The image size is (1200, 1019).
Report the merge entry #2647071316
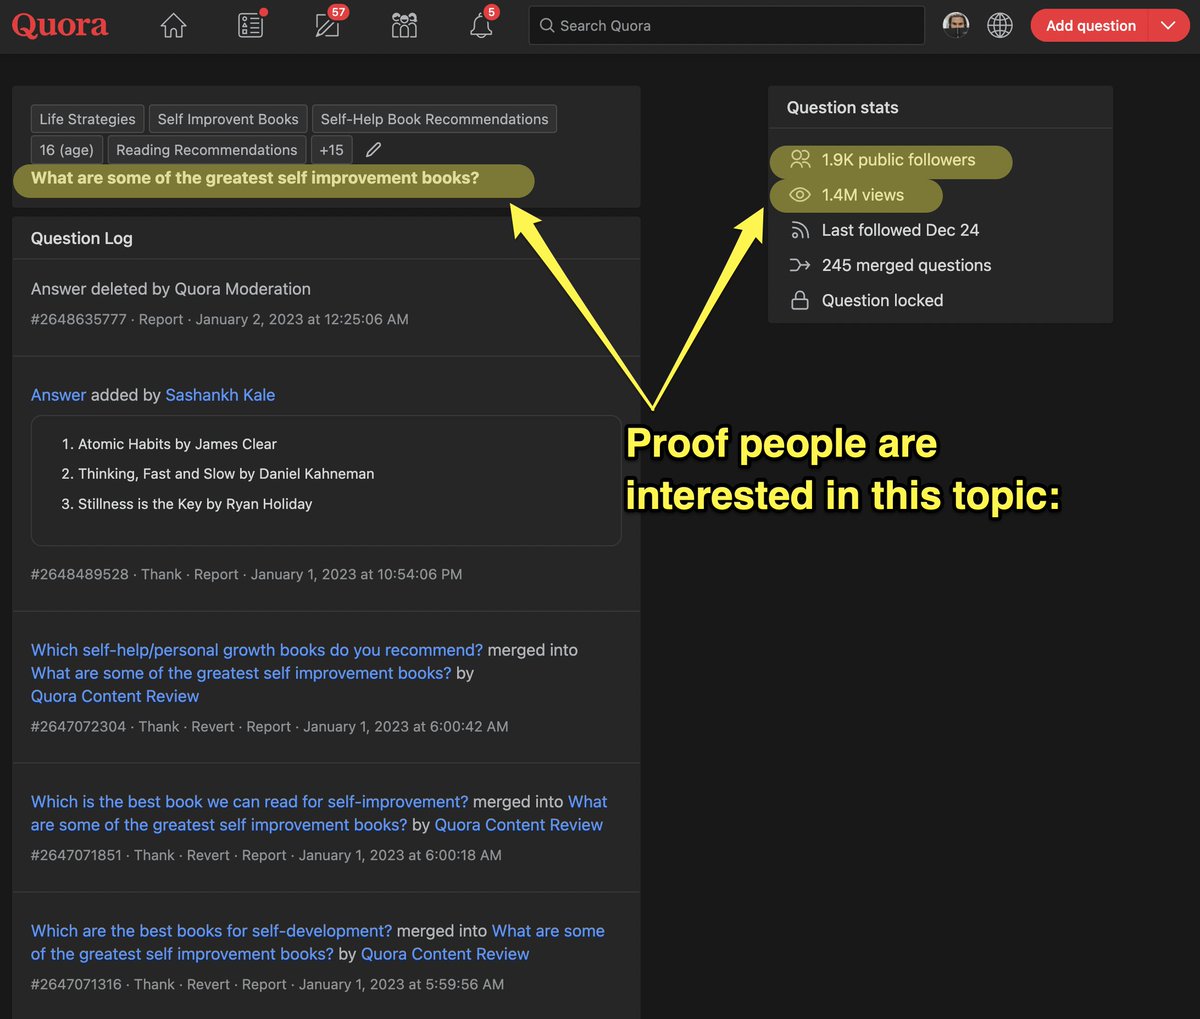point(264,984)
